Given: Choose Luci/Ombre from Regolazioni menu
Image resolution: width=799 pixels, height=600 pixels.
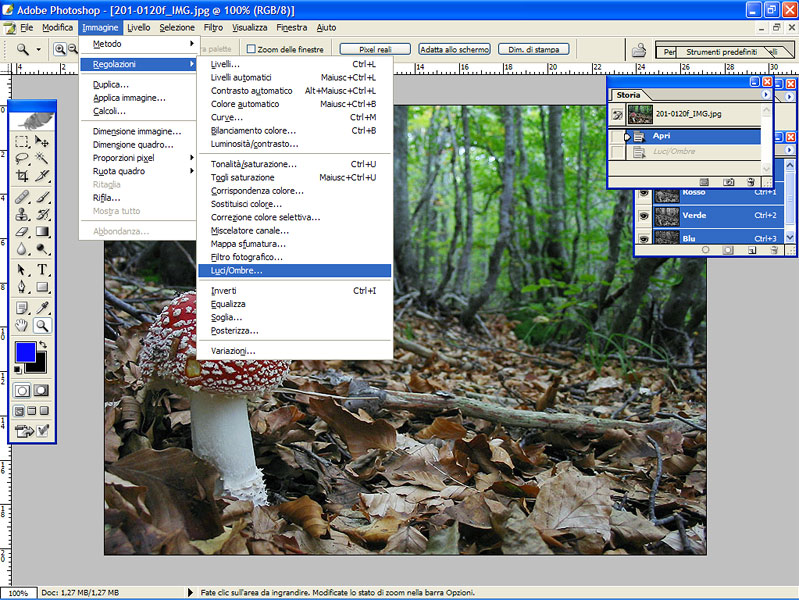Looking at the screenshot, I should [237, 270].
